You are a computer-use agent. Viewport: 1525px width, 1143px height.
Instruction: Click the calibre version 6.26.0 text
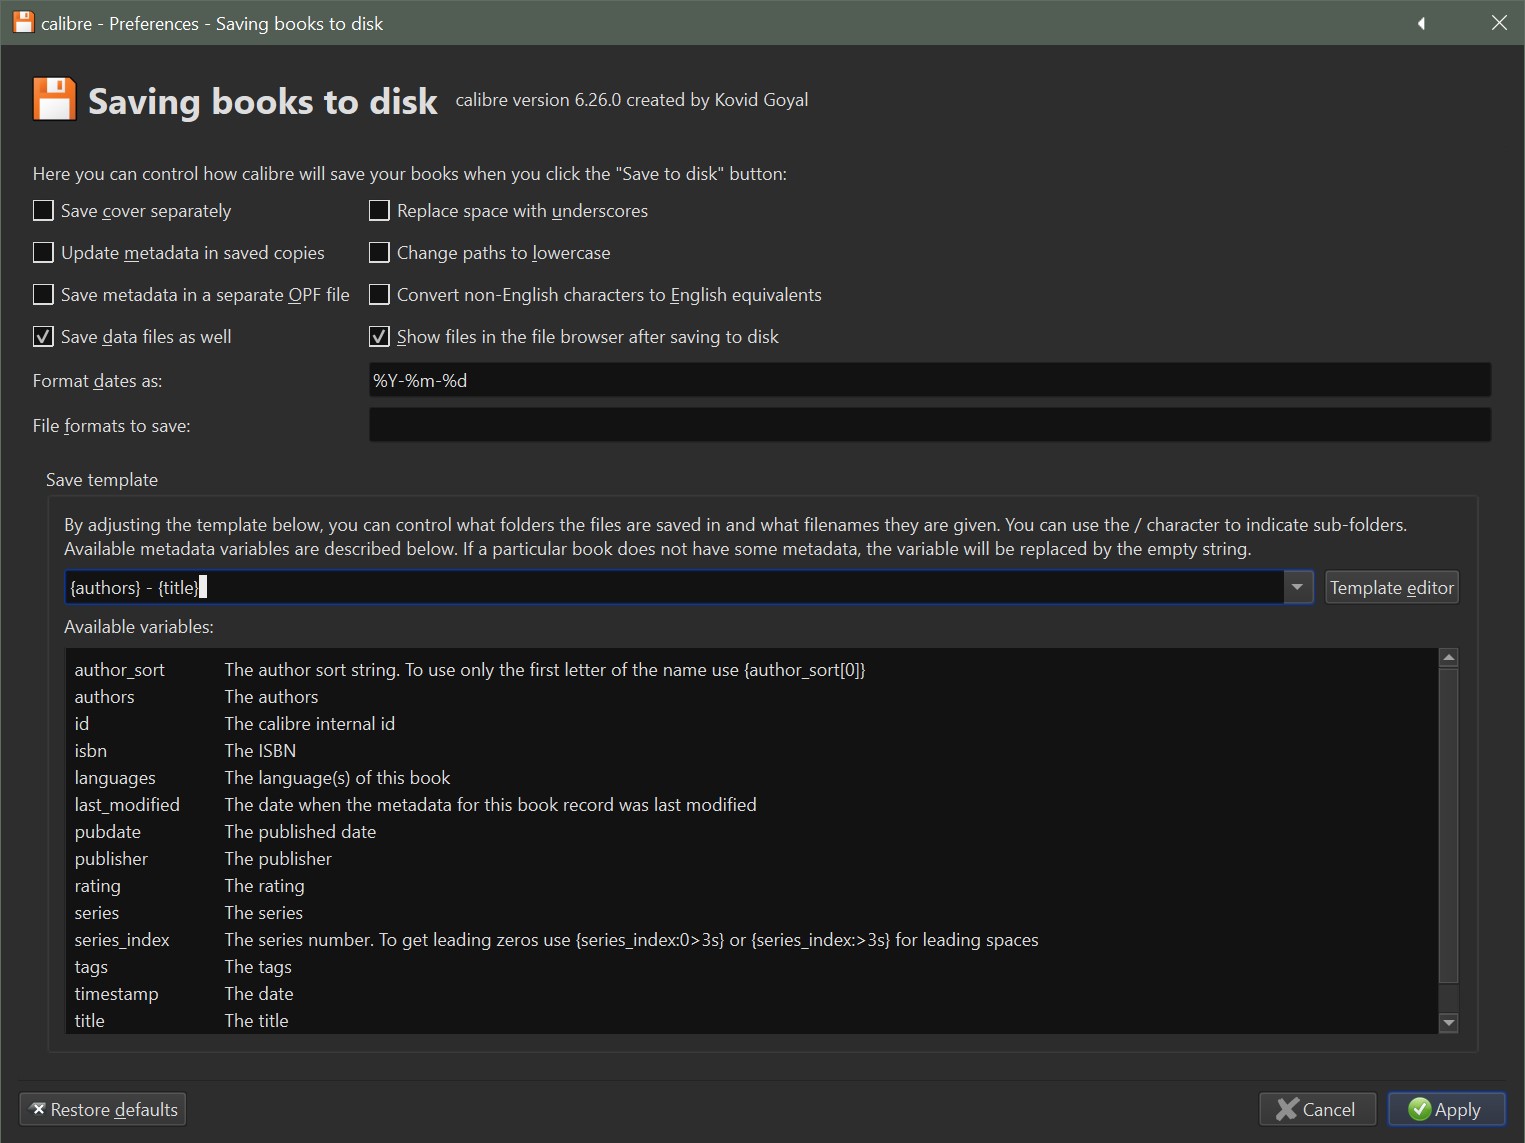(x=632, y=100)
